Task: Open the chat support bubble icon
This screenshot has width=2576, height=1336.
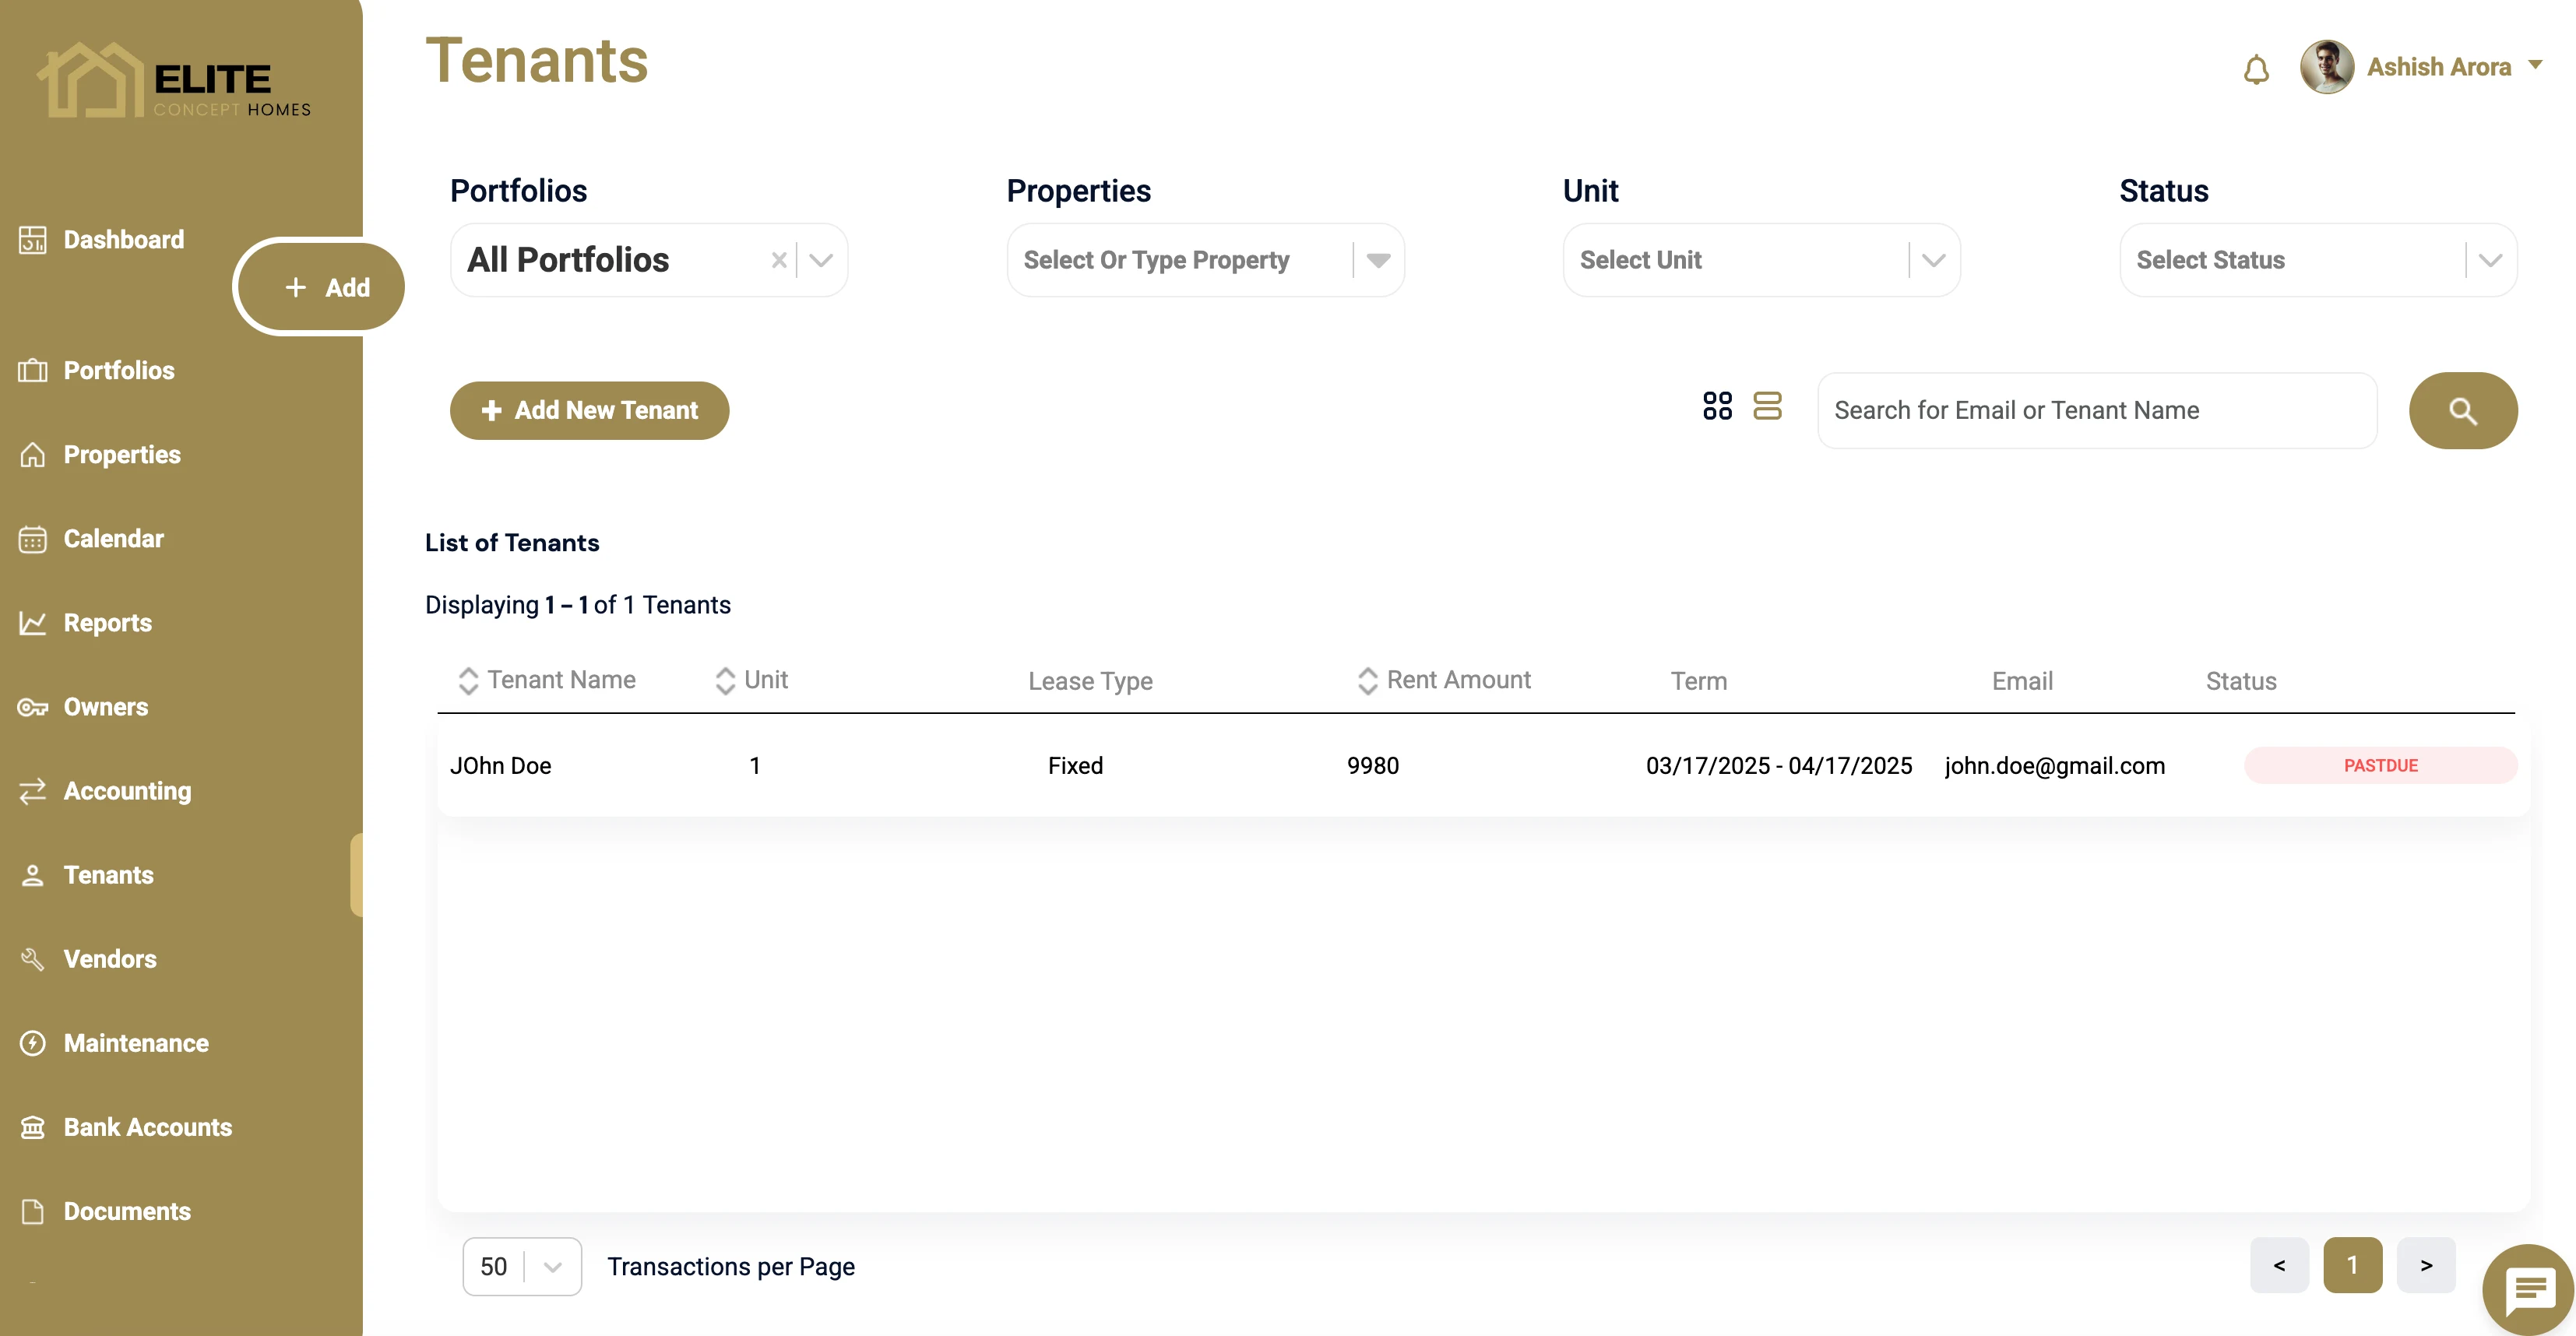Action: point(2529,1291)
